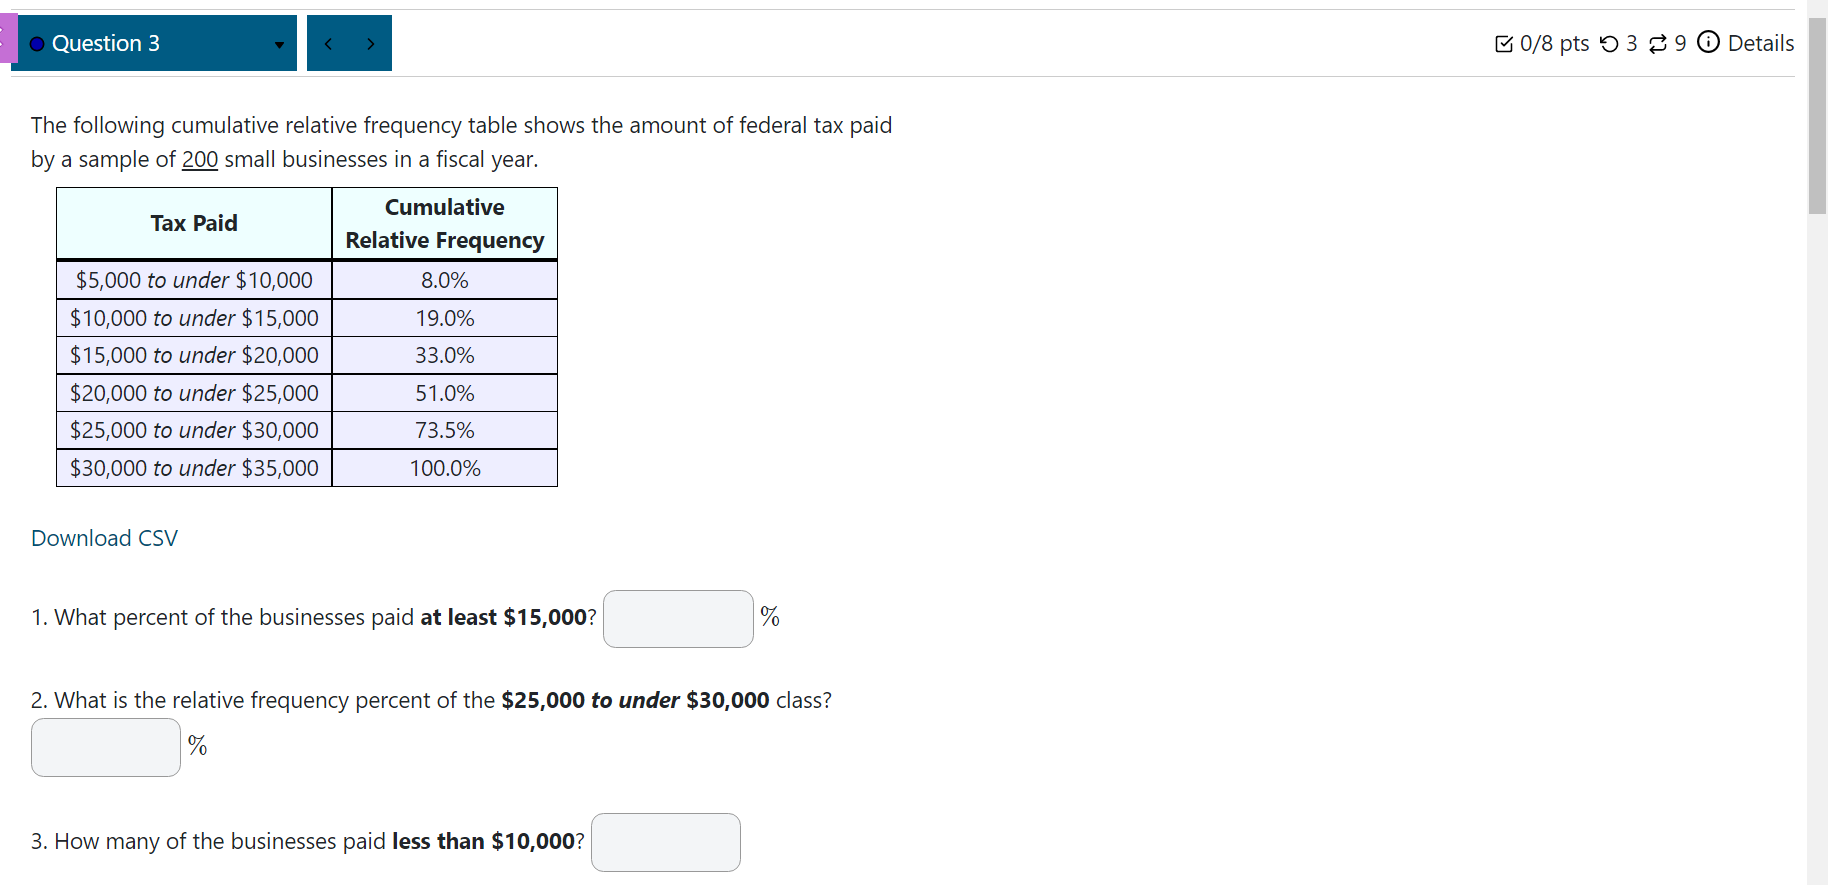Click the answer box for question 1

pyautogui.click(x=677, y=618)
